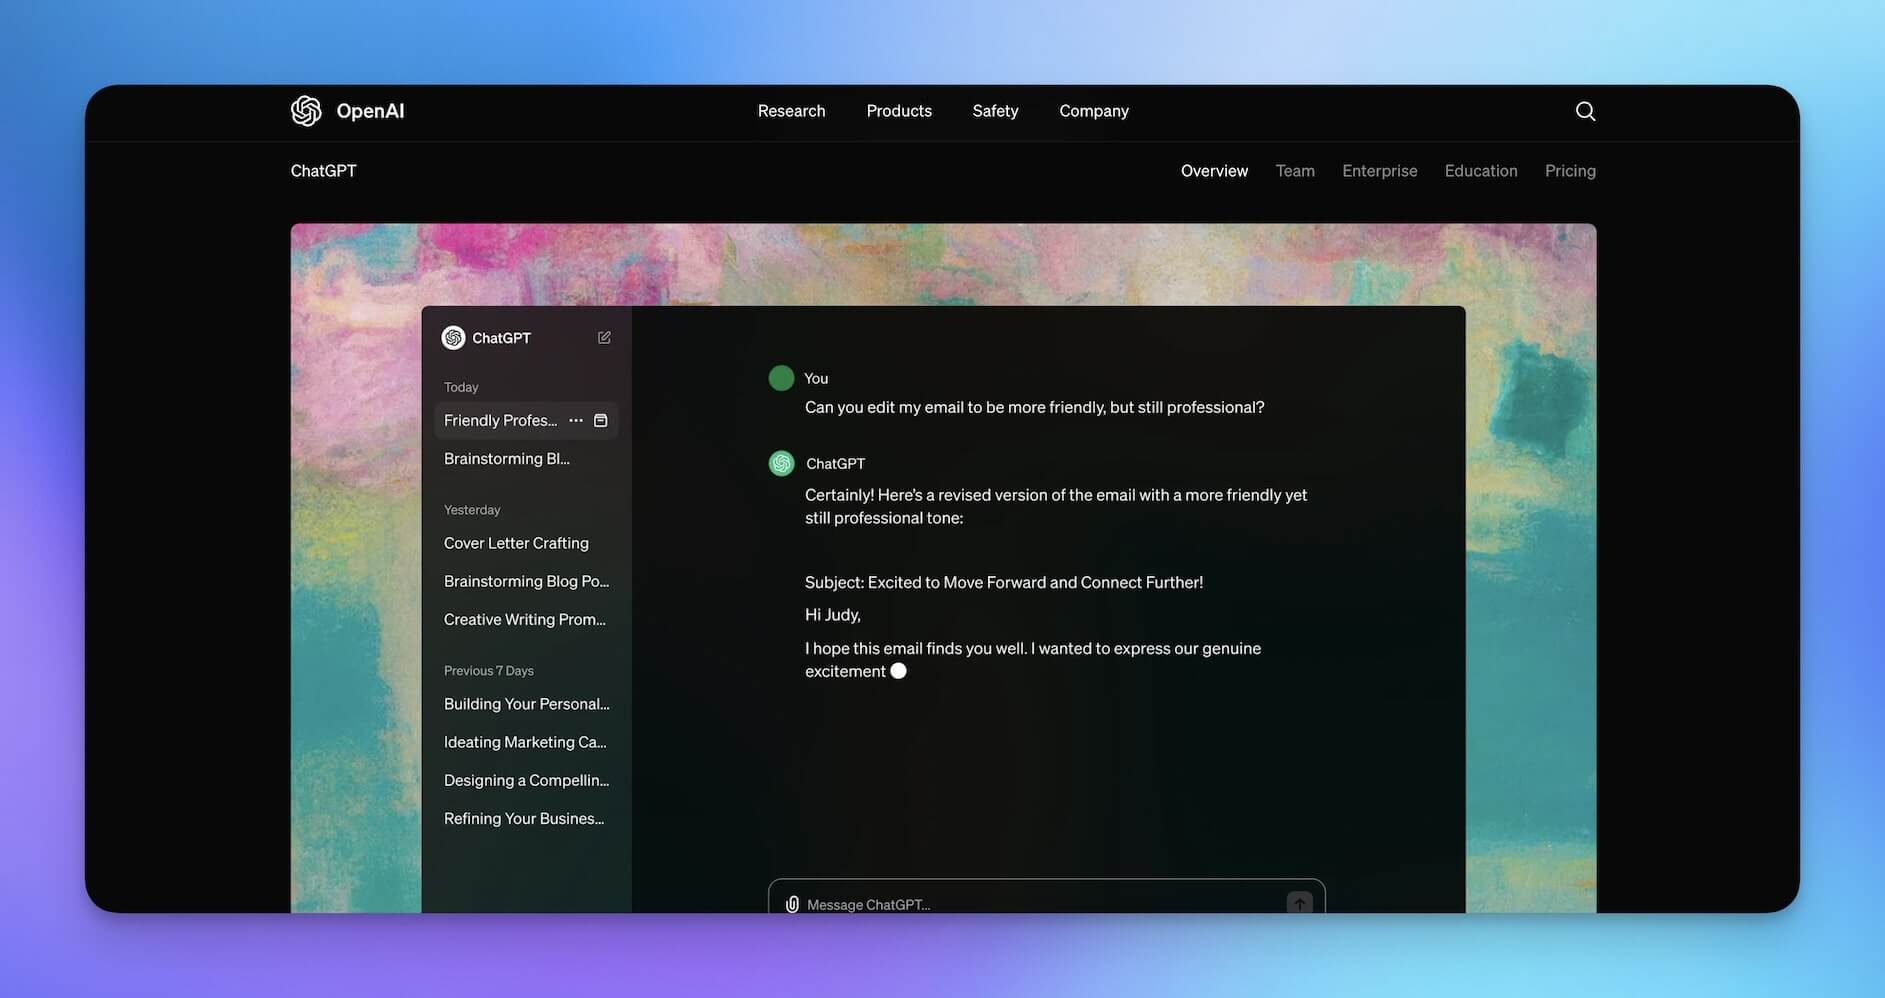Select the Enterprise tab
1885x998 pixels.
(x=1379, y=170)
